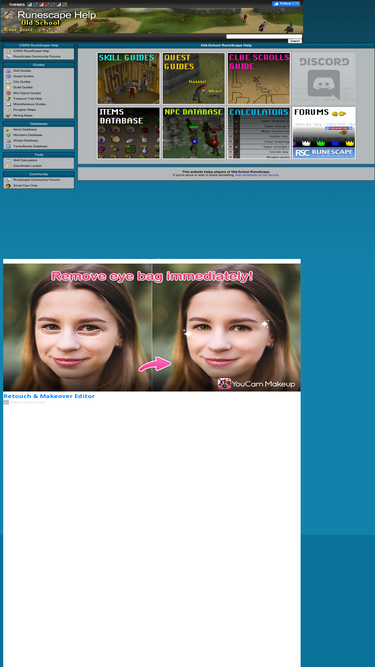Click the Tome/Books Database icon

(x=8, y=146)
